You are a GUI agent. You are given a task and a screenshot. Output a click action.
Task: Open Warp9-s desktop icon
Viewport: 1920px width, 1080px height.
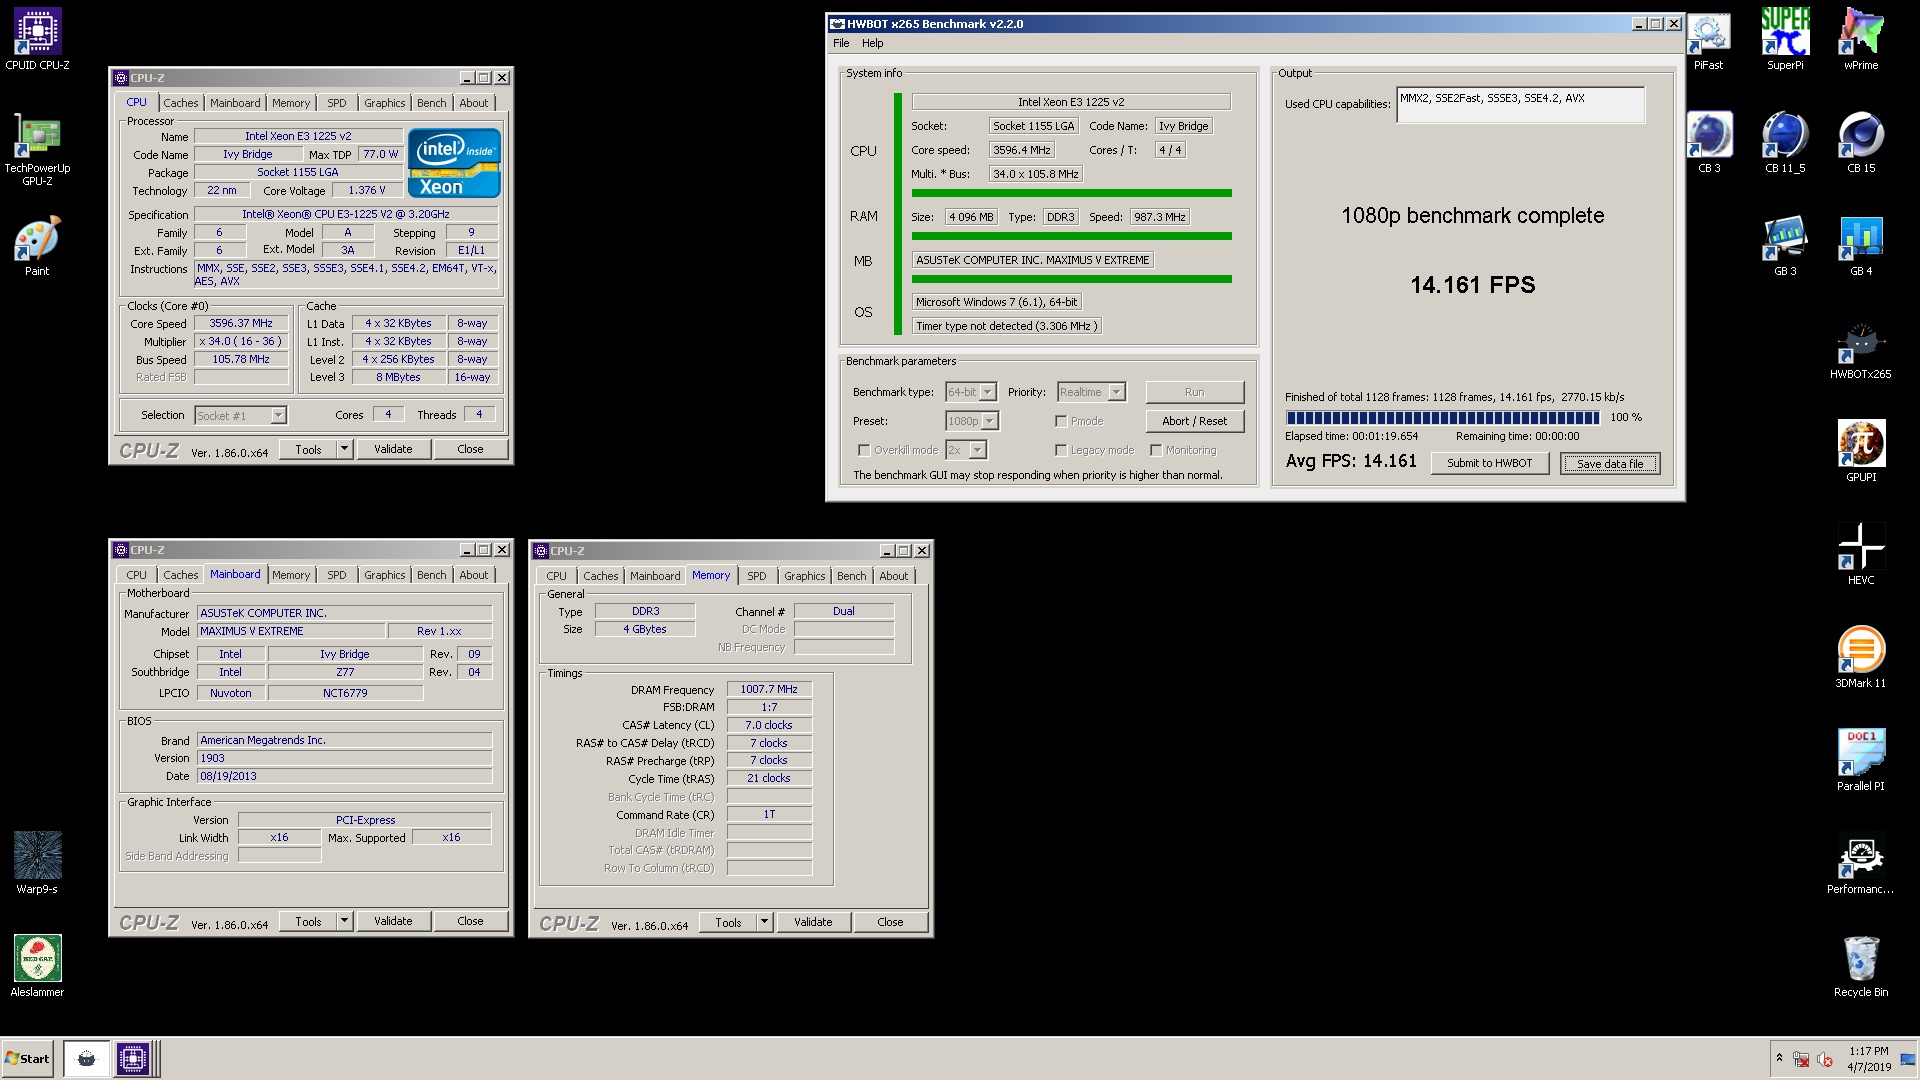pos(37,862)
